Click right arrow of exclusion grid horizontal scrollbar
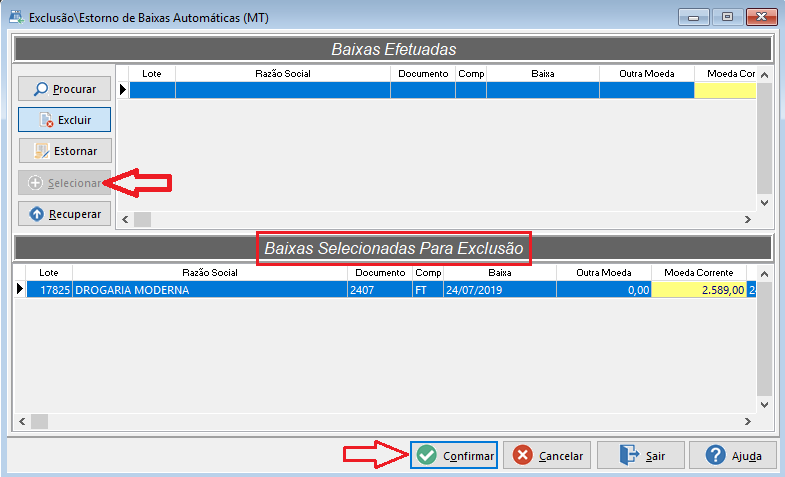The height and width of the screenshot is (477, 785). point(748,421)
